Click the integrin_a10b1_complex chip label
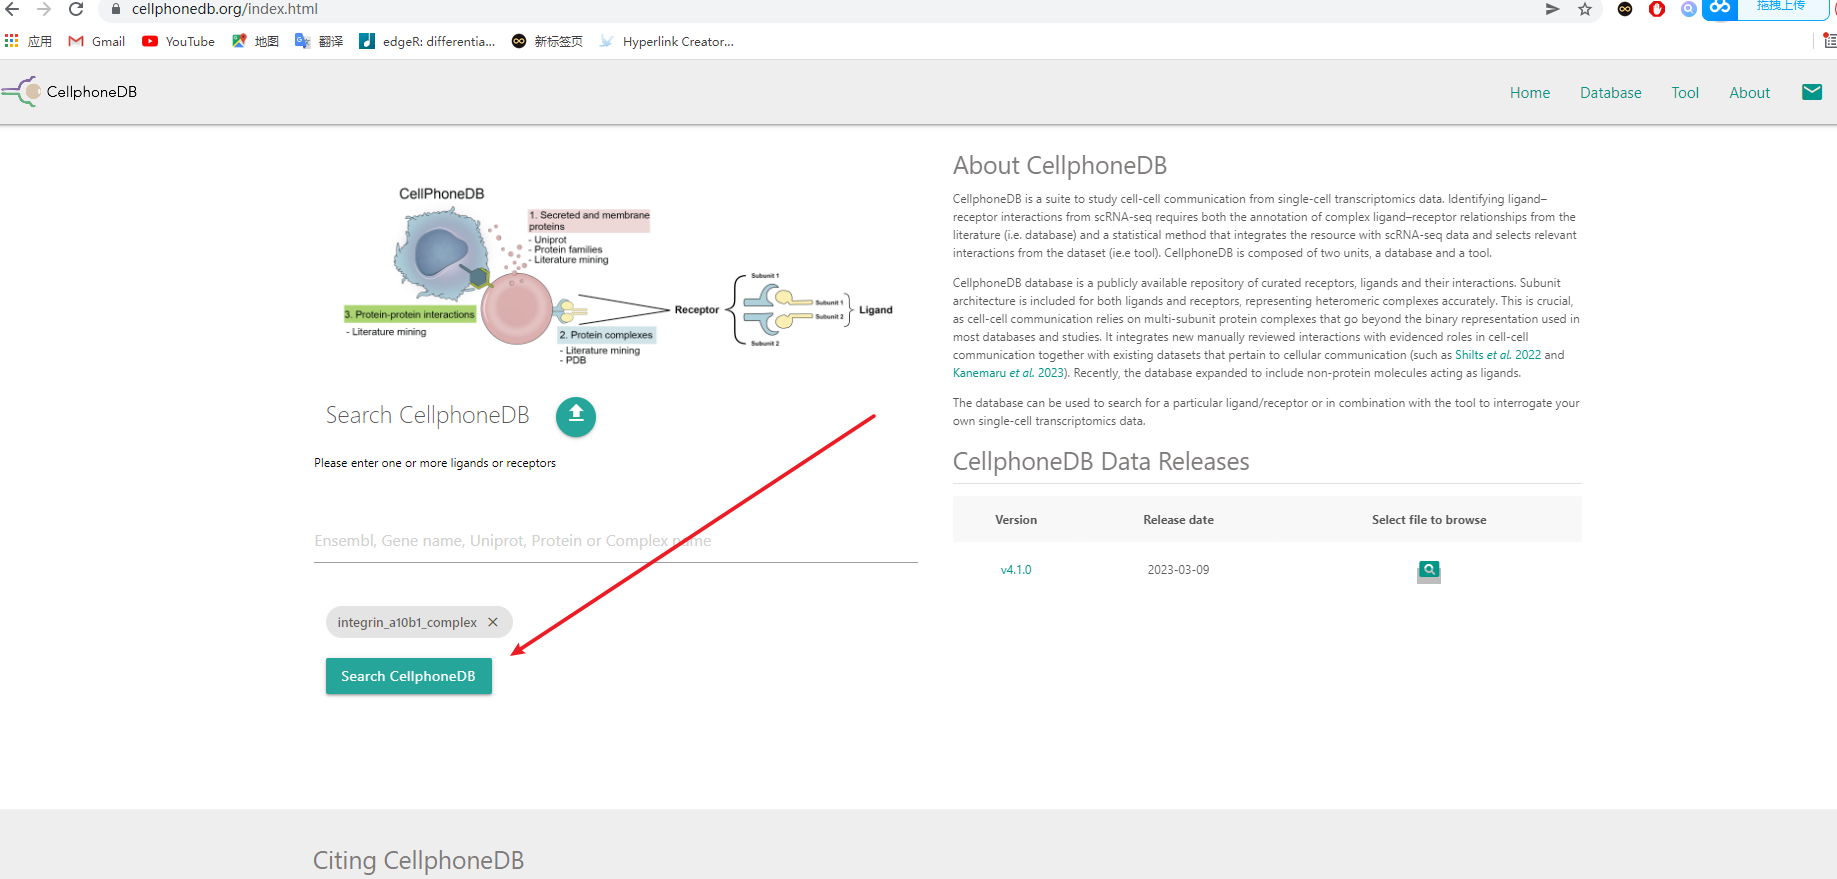 [x=407, y=622]
